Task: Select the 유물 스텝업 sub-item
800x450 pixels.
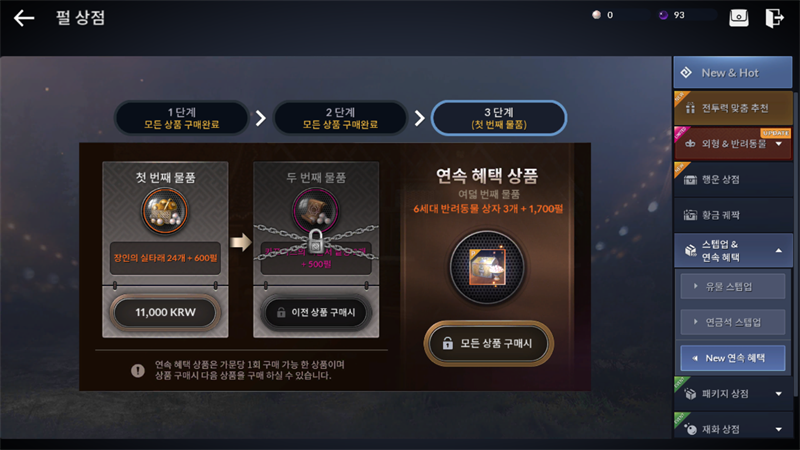Action: click(x=733, y=286)
